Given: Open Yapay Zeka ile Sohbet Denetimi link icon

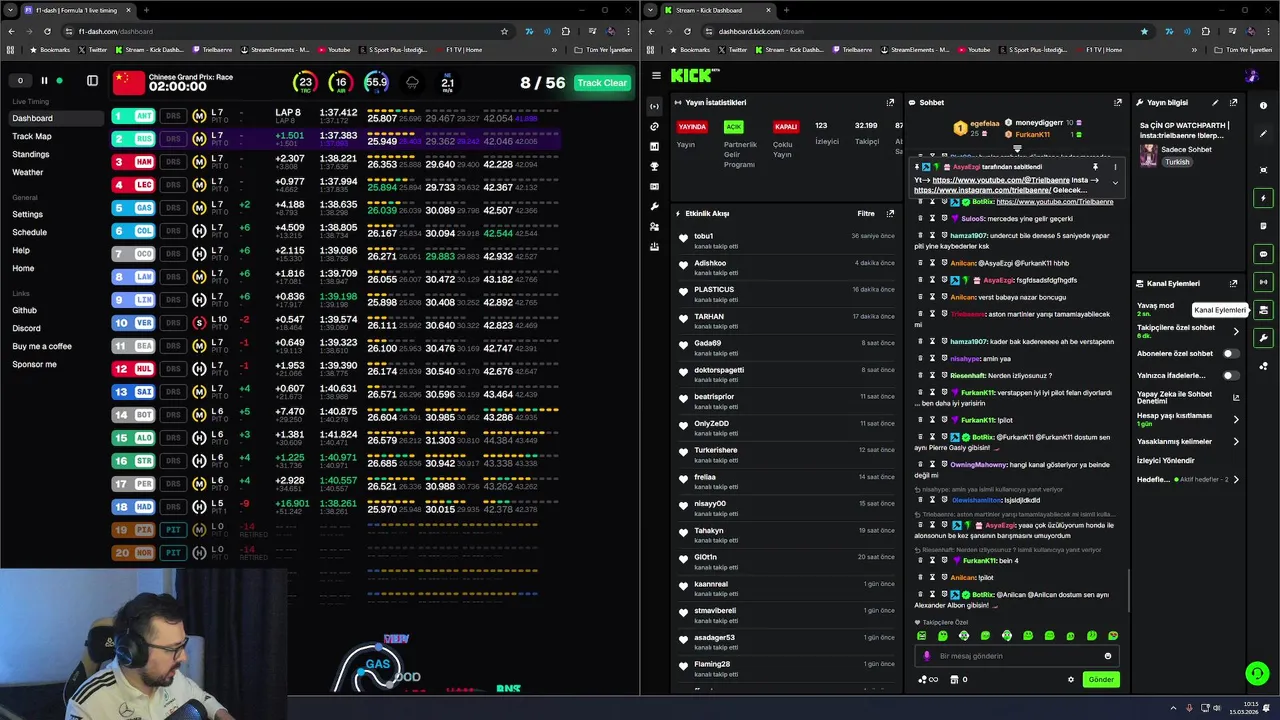Looking at the screenshot, I should tap(1236, 397).
